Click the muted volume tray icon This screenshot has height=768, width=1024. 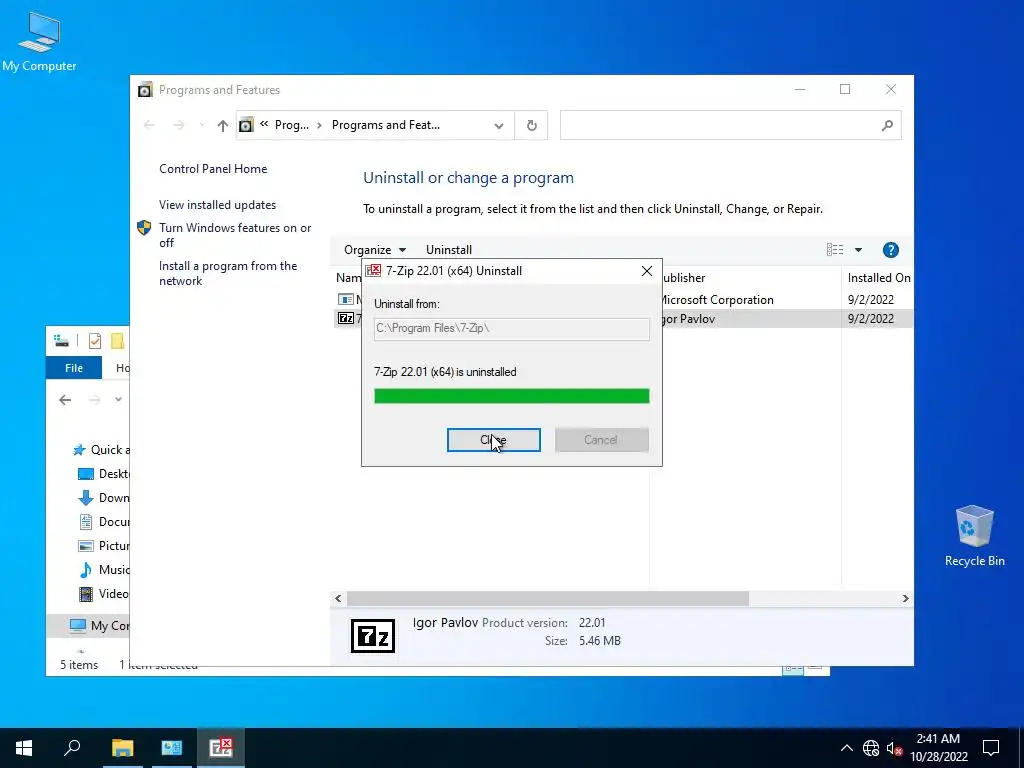tap(894, 748)
